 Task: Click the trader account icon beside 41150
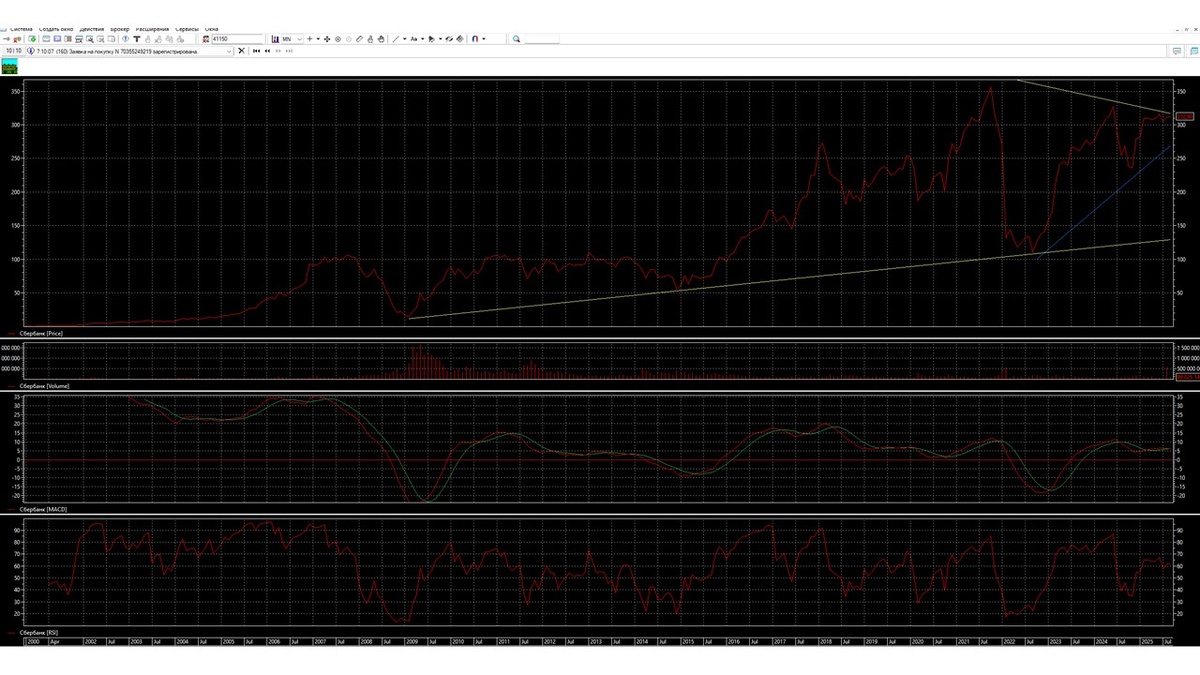point(205,39)
